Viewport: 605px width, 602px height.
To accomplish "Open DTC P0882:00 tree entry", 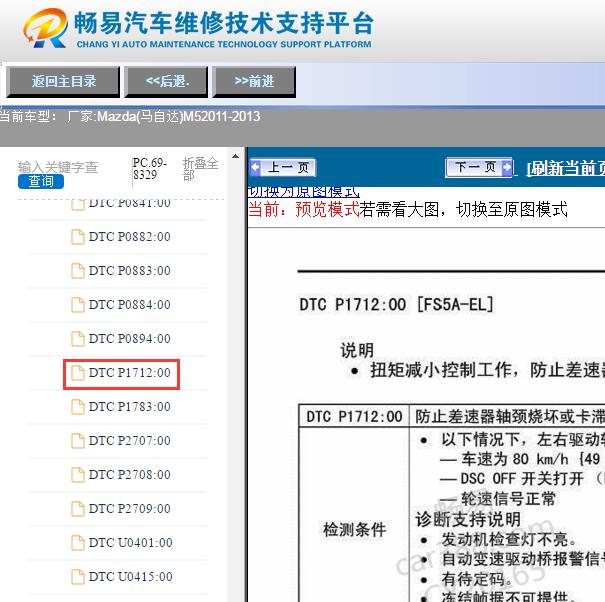I will tap(129, 237).
